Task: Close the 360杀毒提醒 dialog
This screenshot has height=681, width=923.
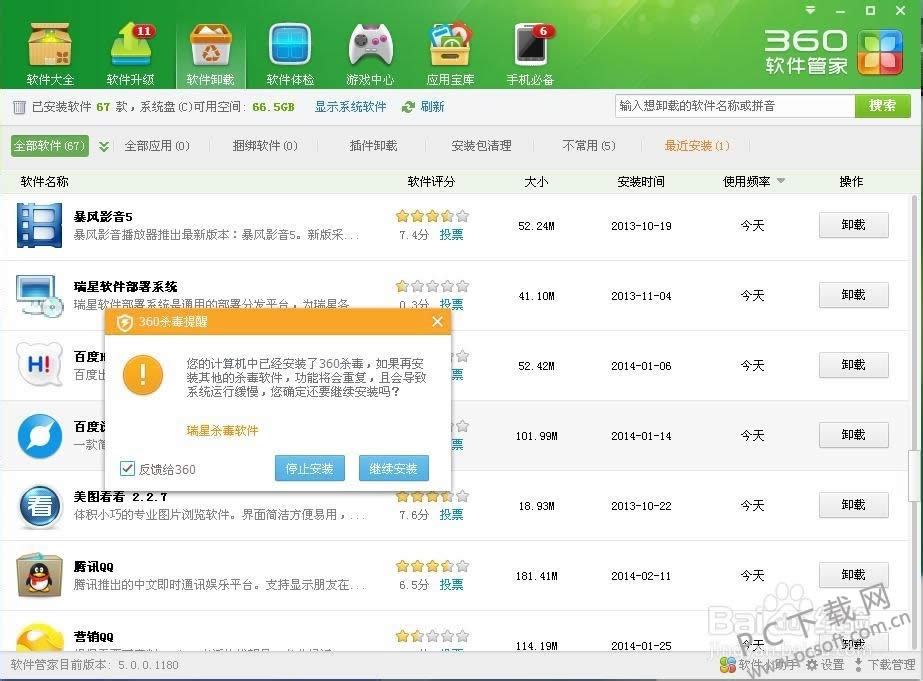Action: 437,322
